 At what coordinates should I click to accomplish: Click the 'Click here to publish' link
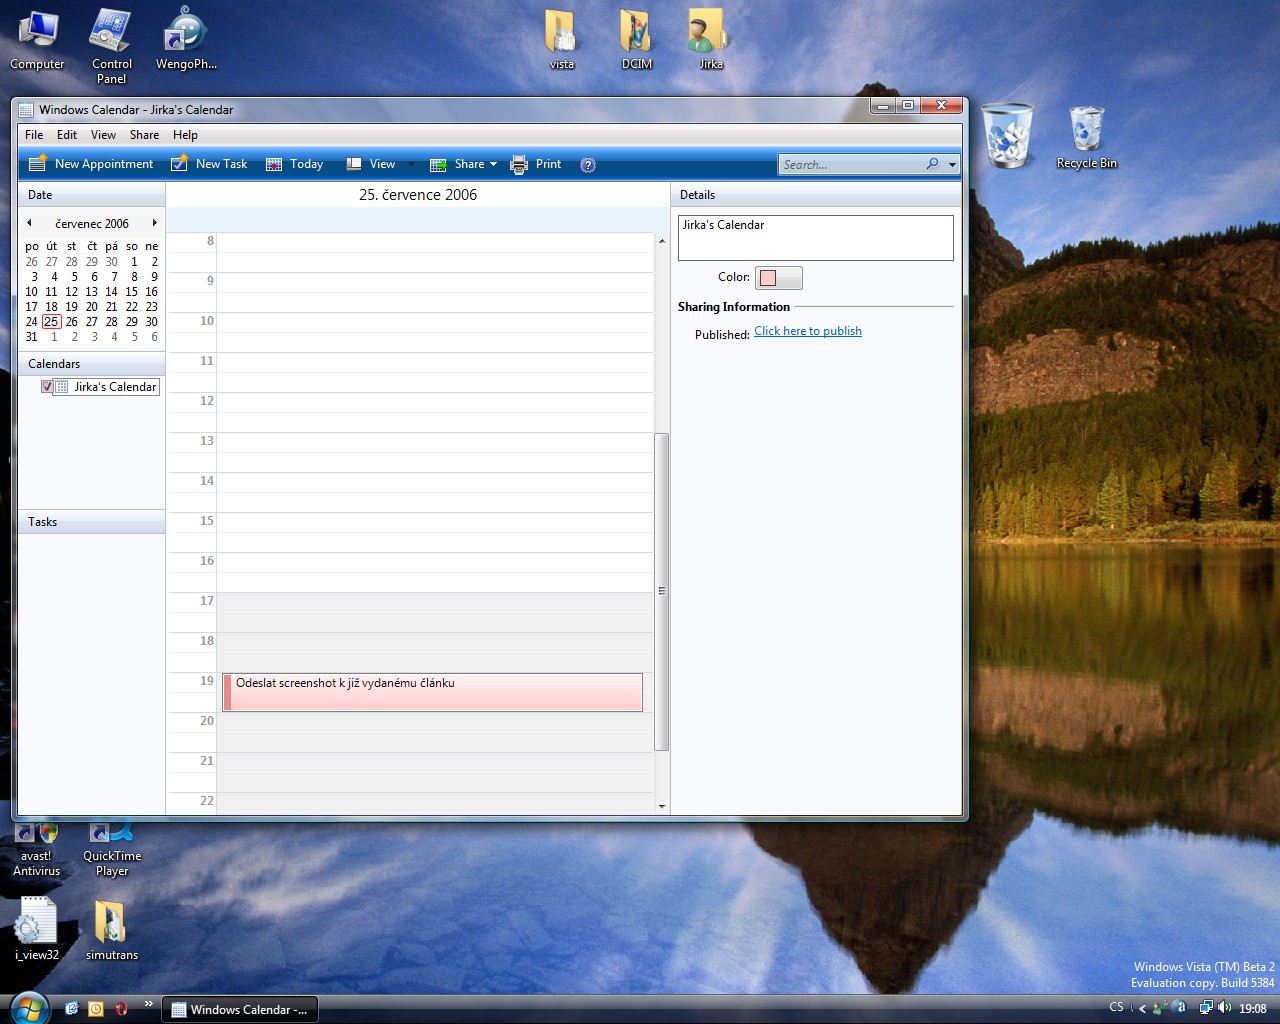pyautogui.click(x=808, y=331)
